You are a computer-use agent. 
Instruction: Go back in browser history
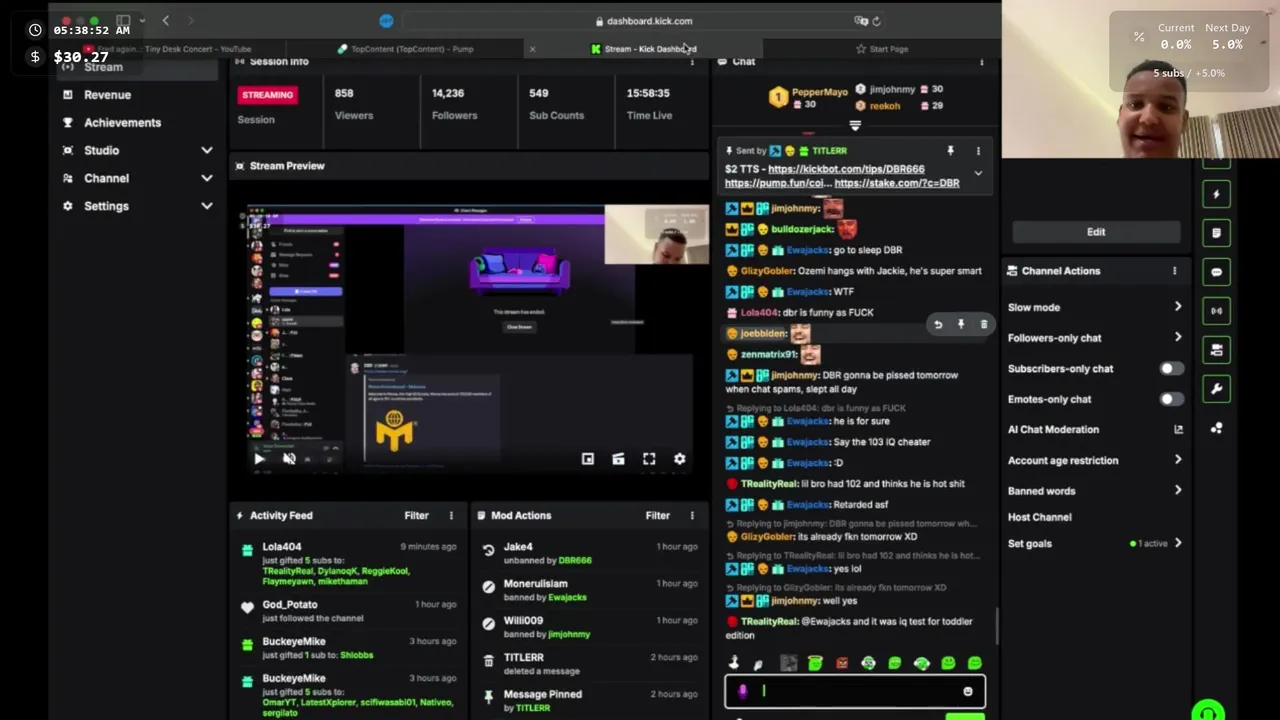point(165,21)
